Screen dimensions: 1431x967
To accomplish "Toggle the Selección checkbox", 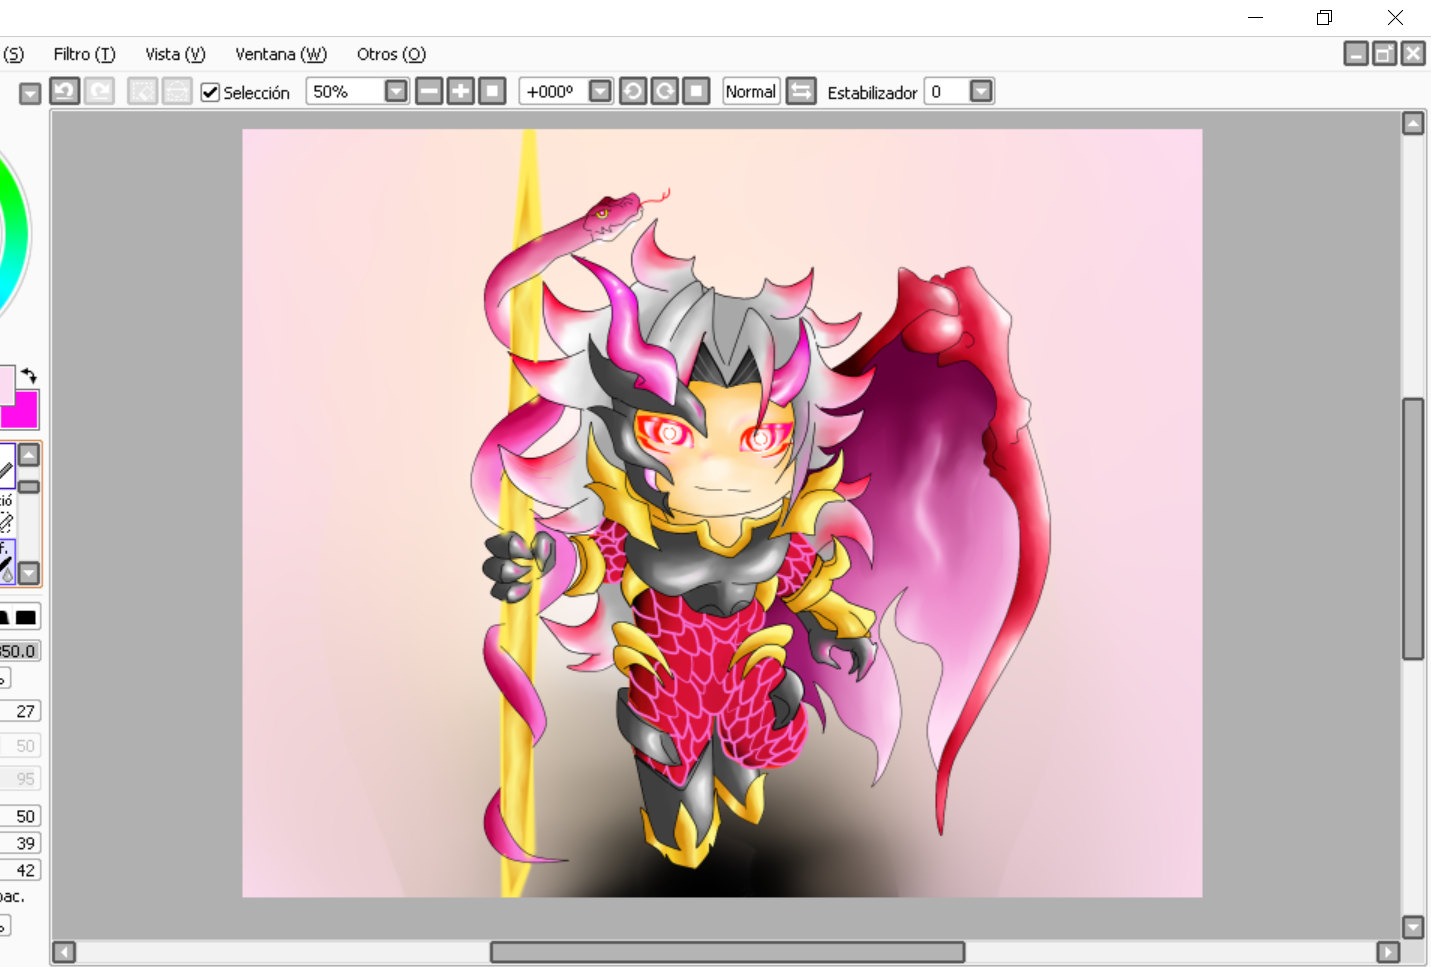I will tap(210, 92).
